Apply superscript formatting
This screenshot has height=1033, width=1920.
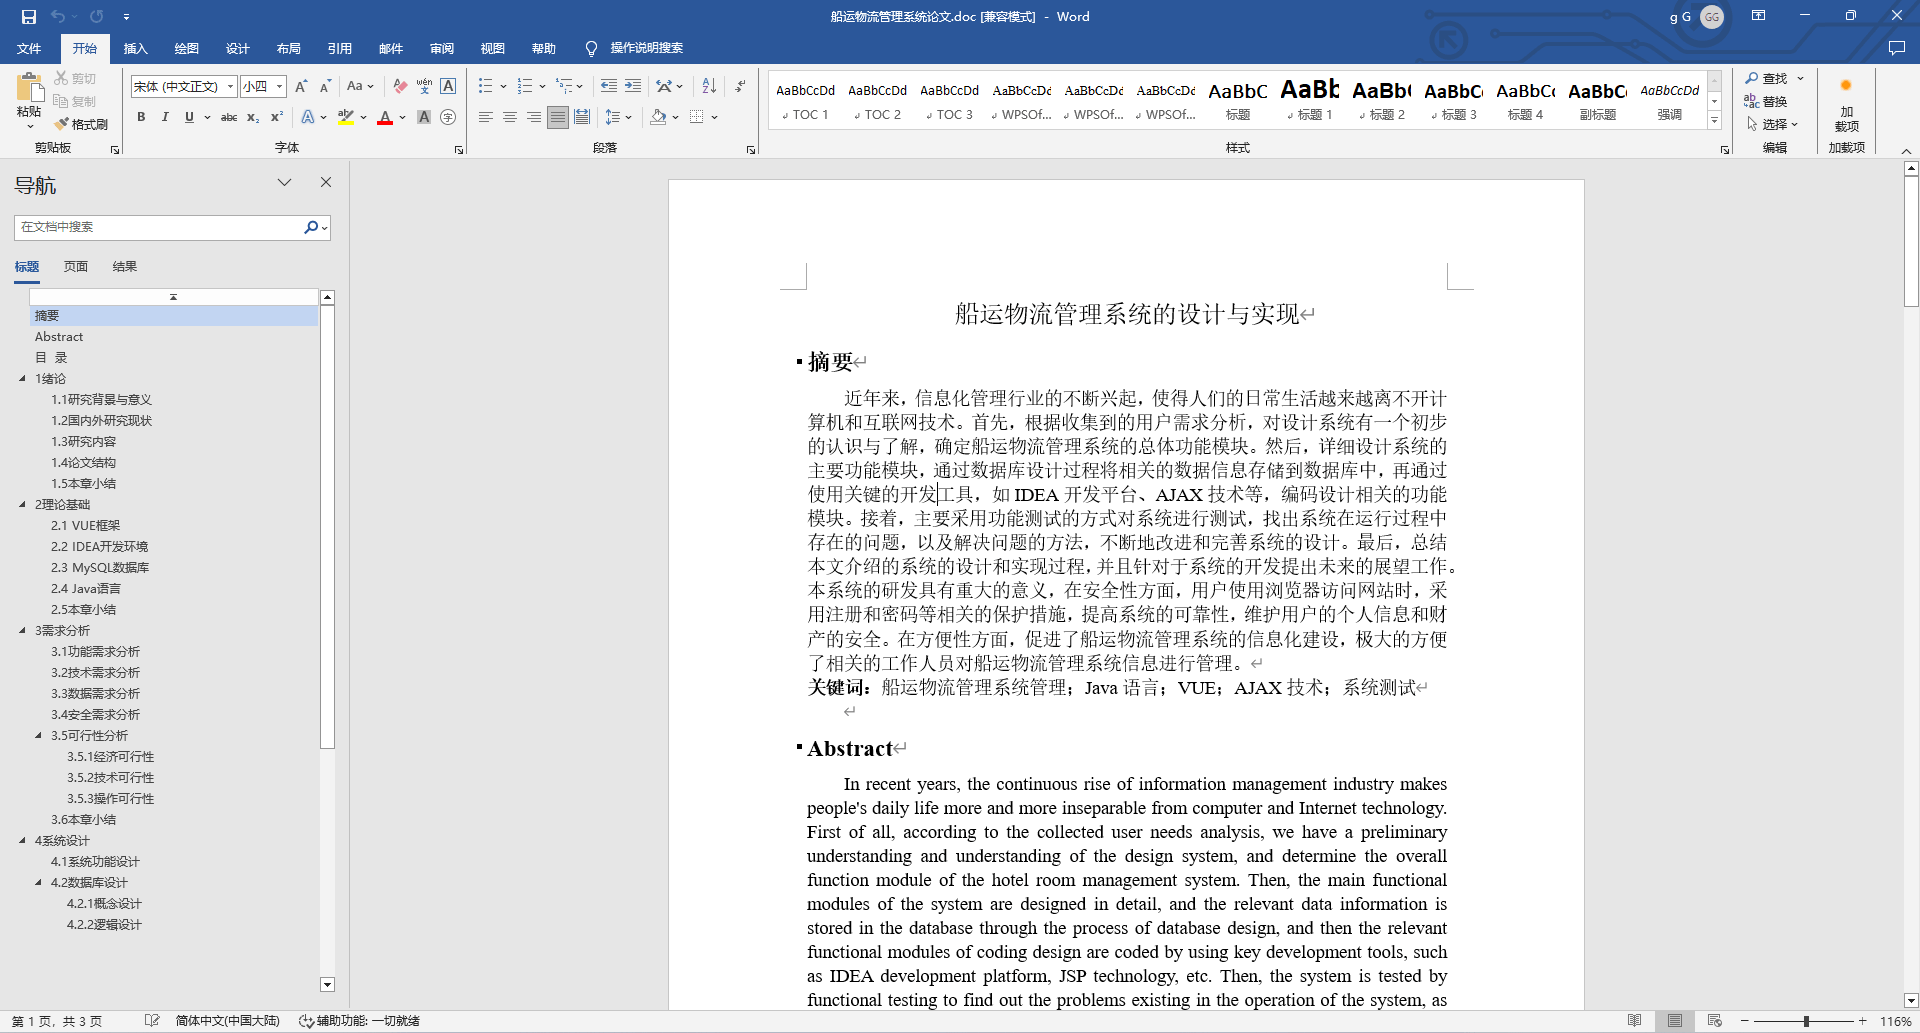pyautogui.click(x=277, y=117)
